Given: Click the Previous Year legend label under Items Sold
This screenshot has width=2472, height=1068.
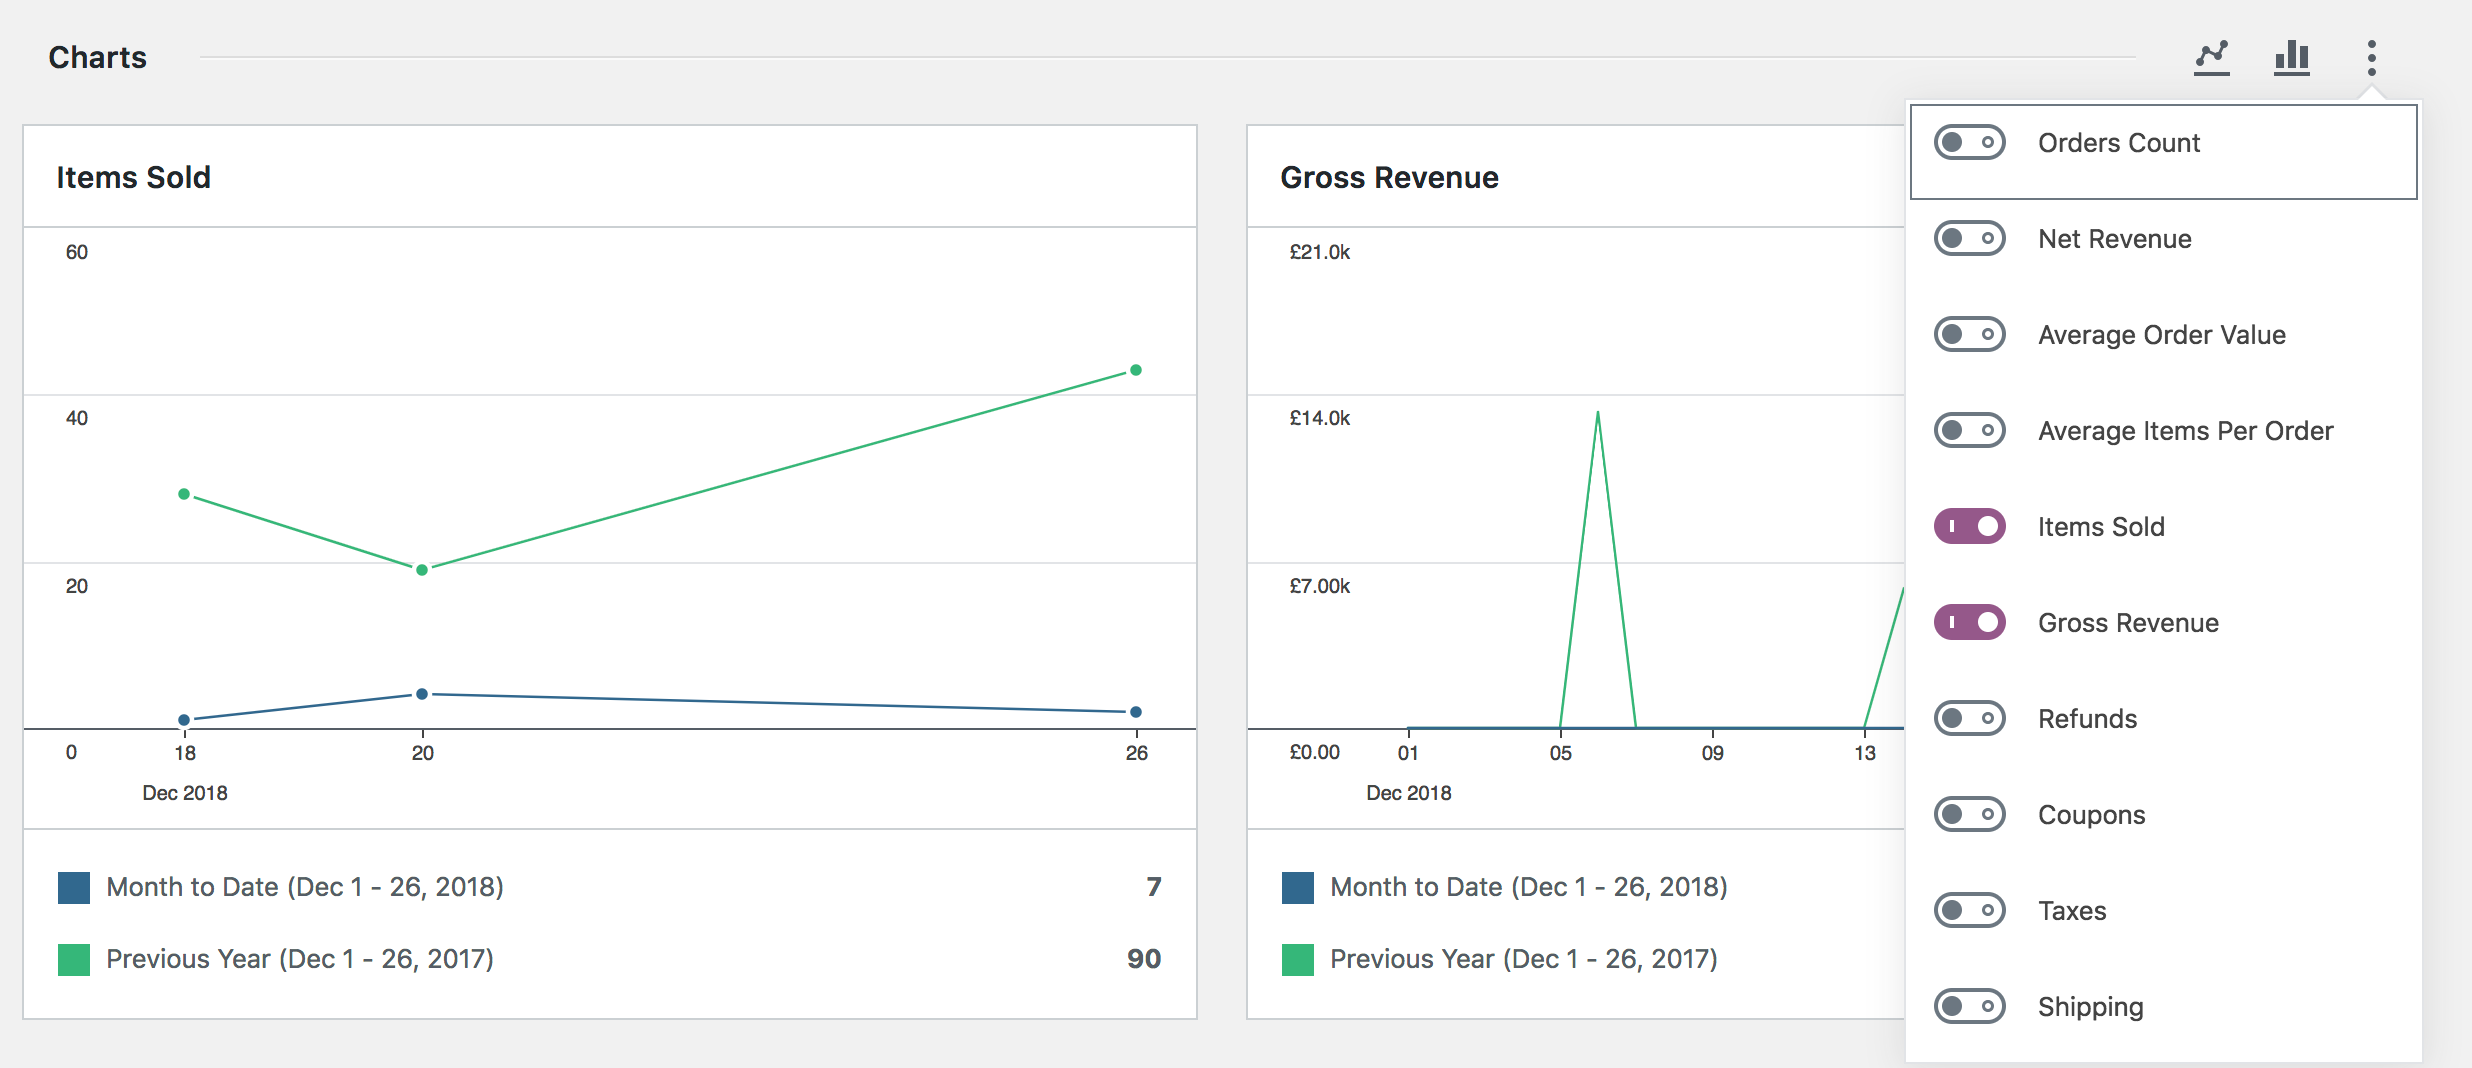Looking at the screenshot, I should click(x=300, y=958).
